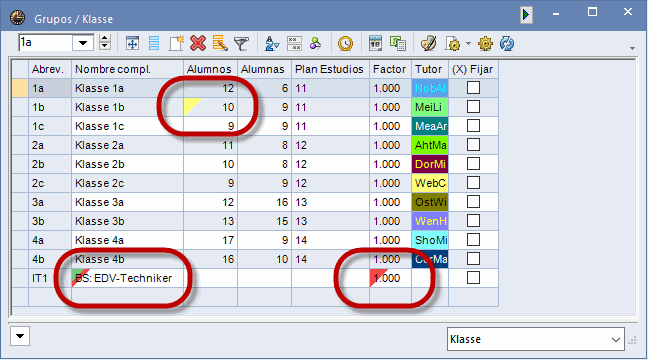Select row marker of Klasse 1a

(x=20, y=88)
